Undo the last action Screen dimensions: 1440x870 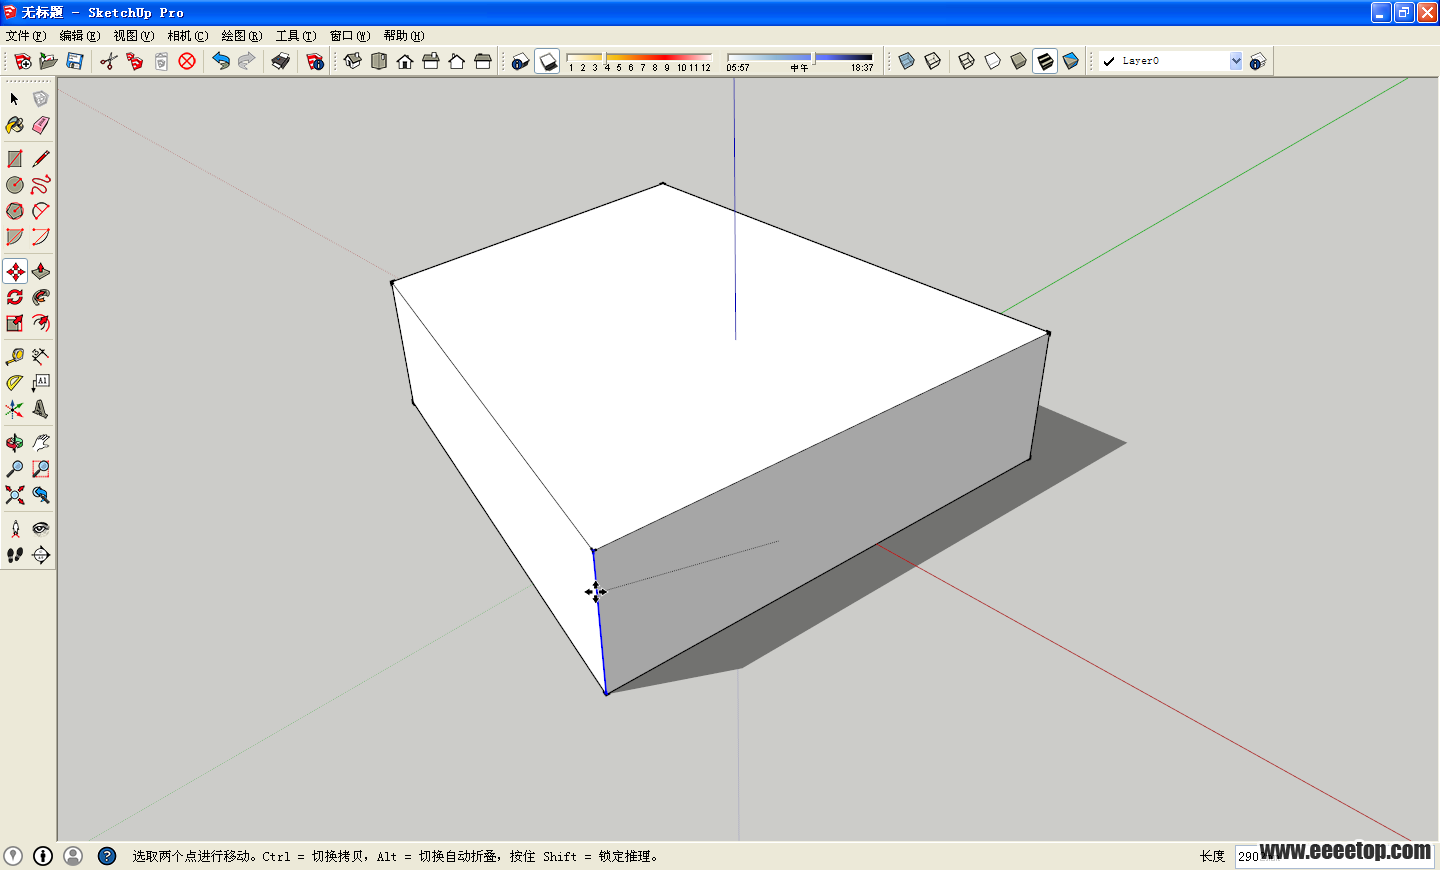[x=221, y=61]
